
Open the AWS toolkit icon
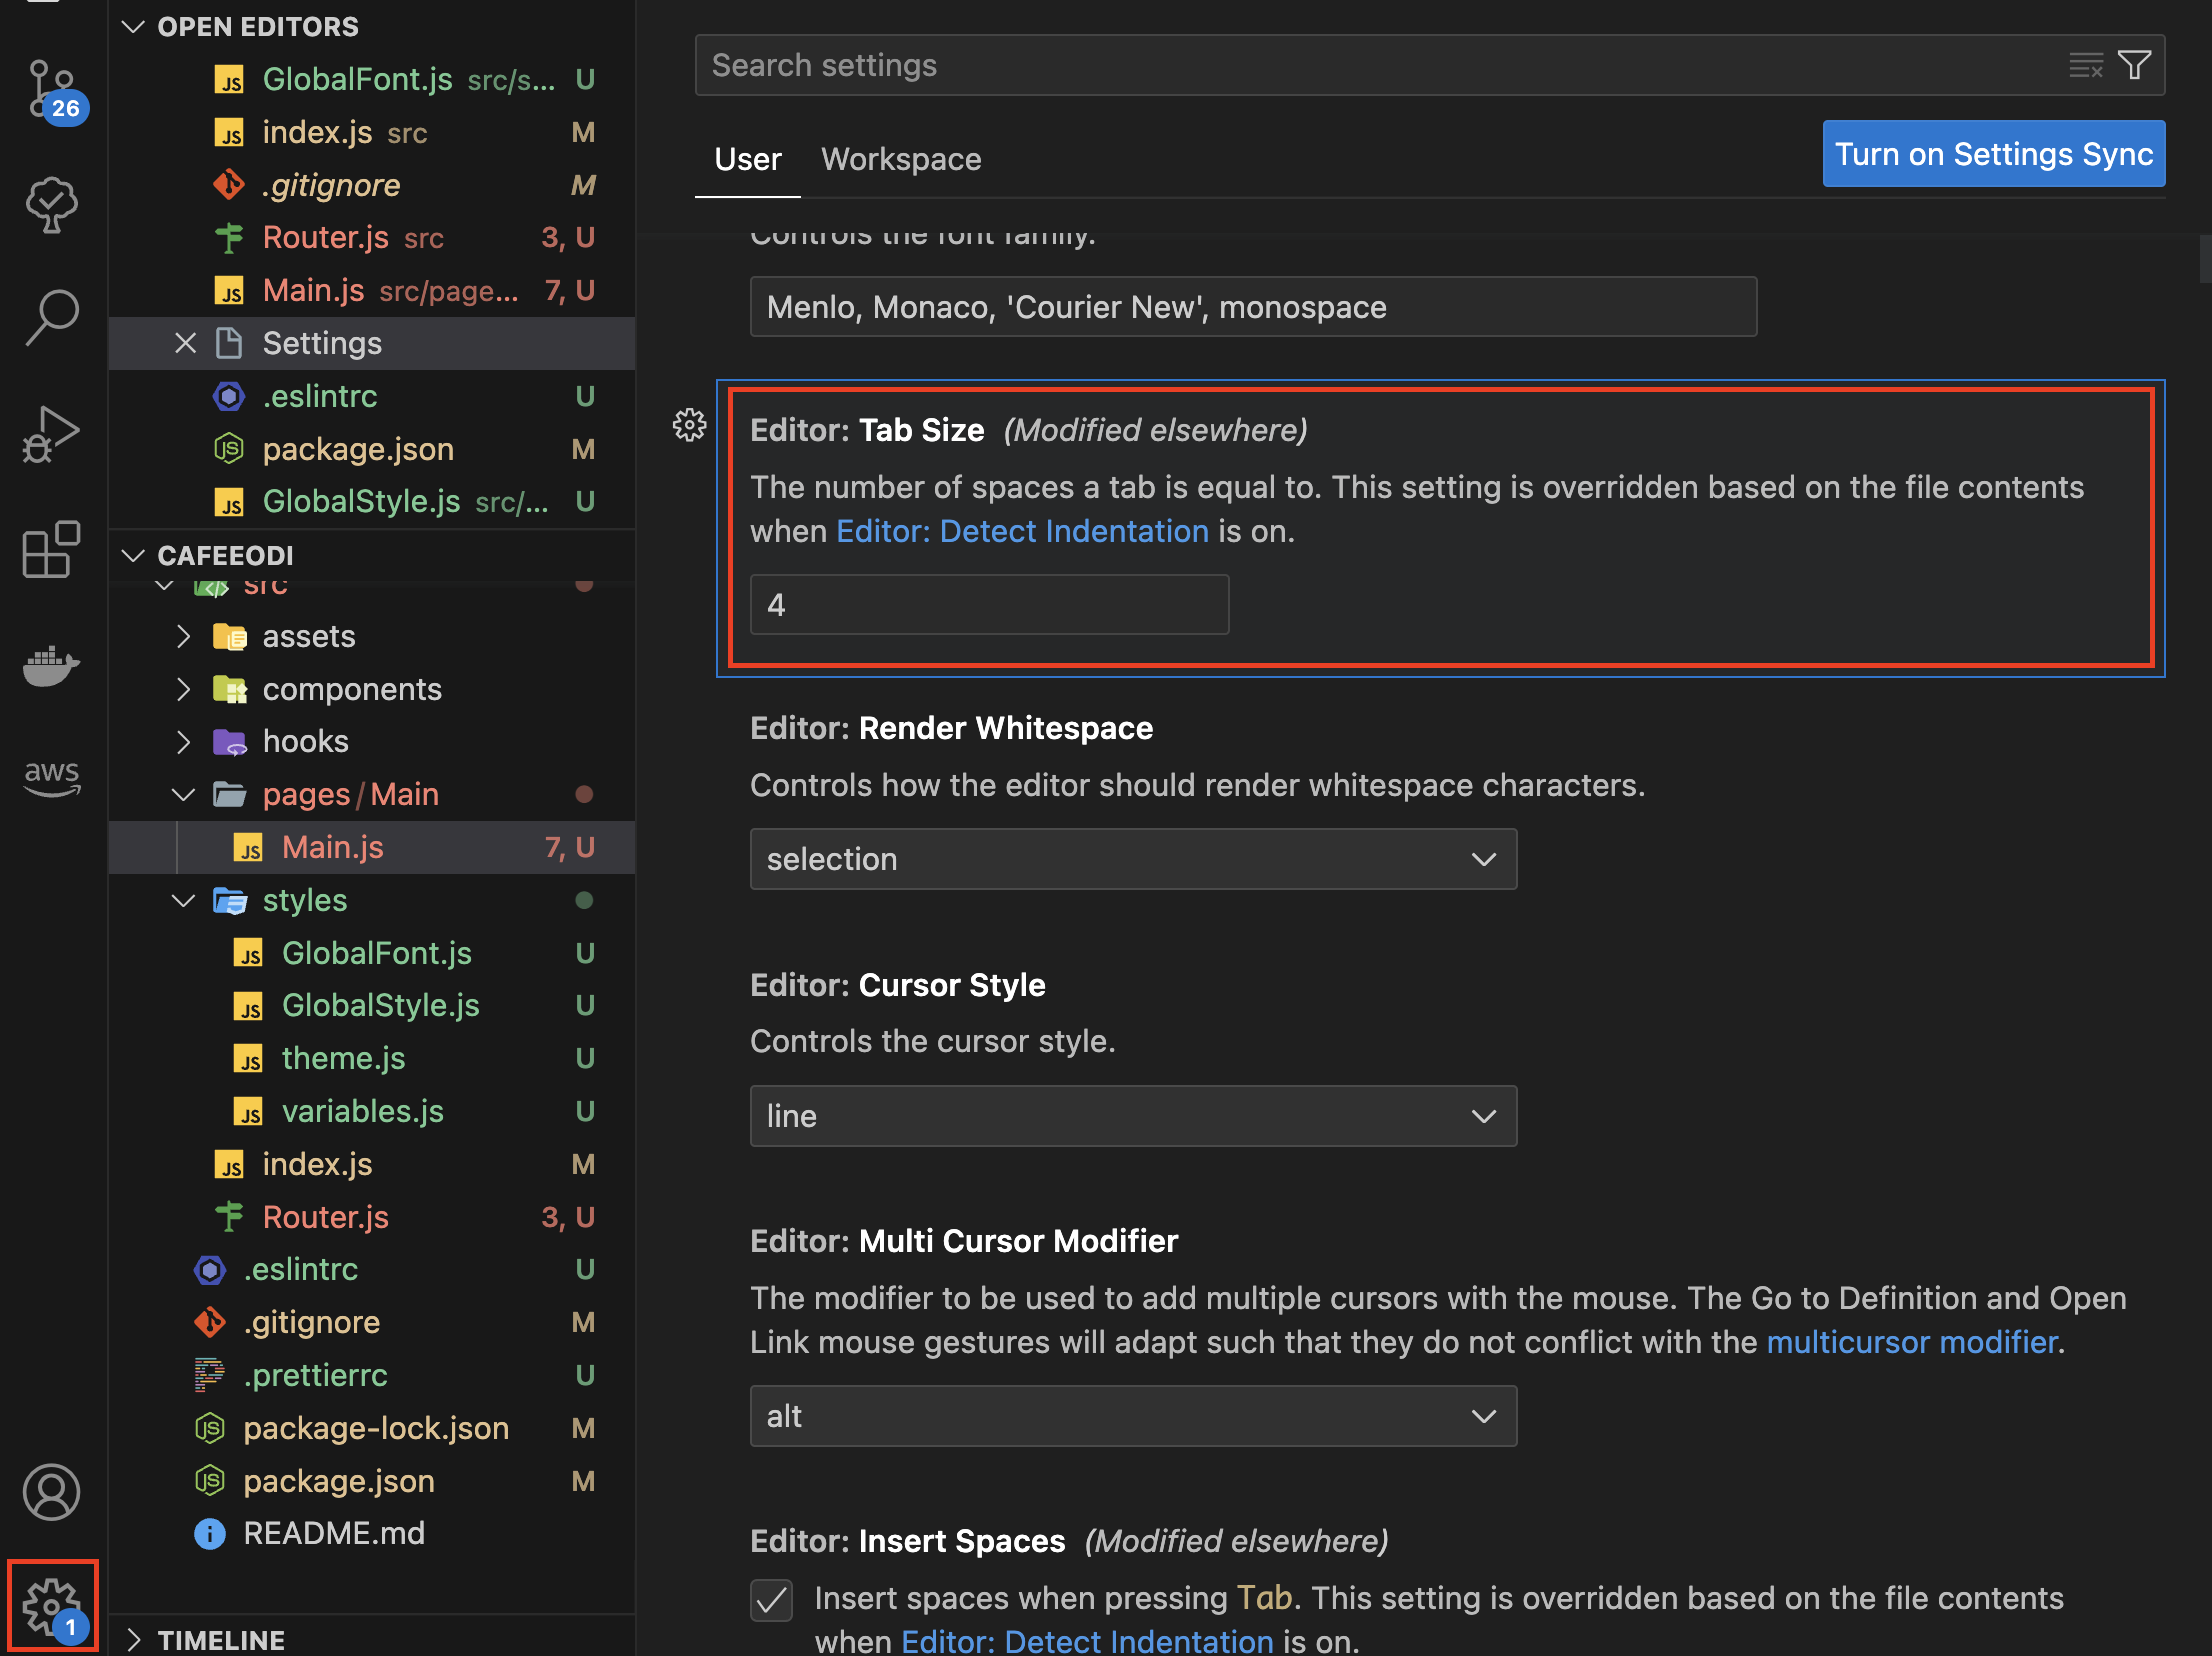52,777
